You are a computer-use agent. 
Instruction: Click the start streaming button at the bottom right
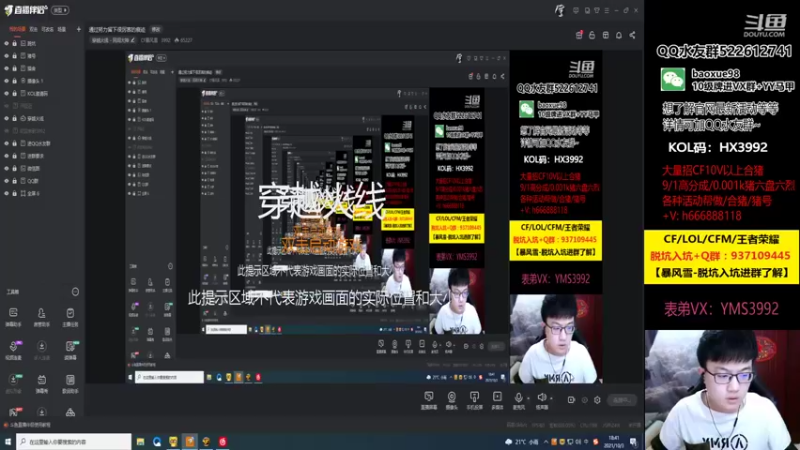pos(622,400)
